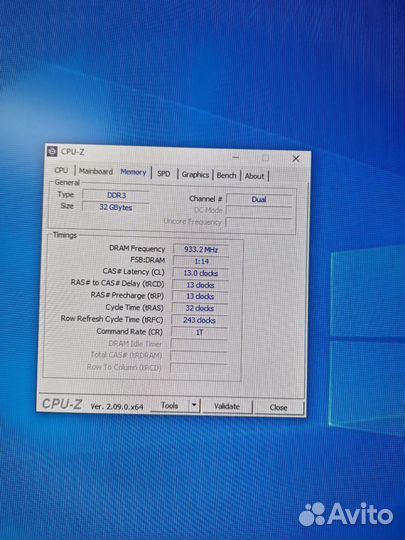The width and height of the screenshot is (405, 540).
Task: Open the About tab
Action: click(x=254, y=176)
